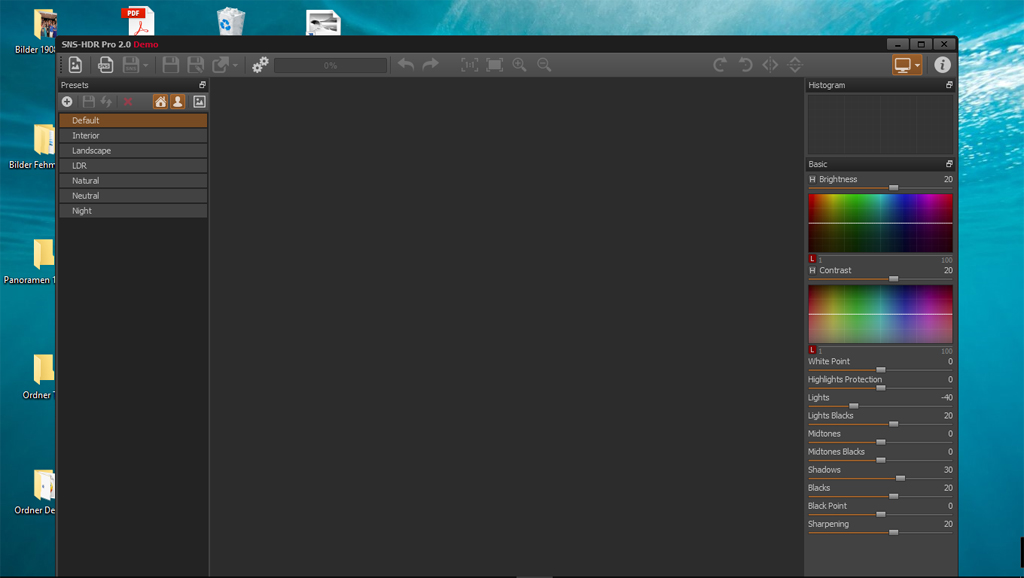
Task: Click the fit-to-window zoom icon
Action: (x=494, y=65)
